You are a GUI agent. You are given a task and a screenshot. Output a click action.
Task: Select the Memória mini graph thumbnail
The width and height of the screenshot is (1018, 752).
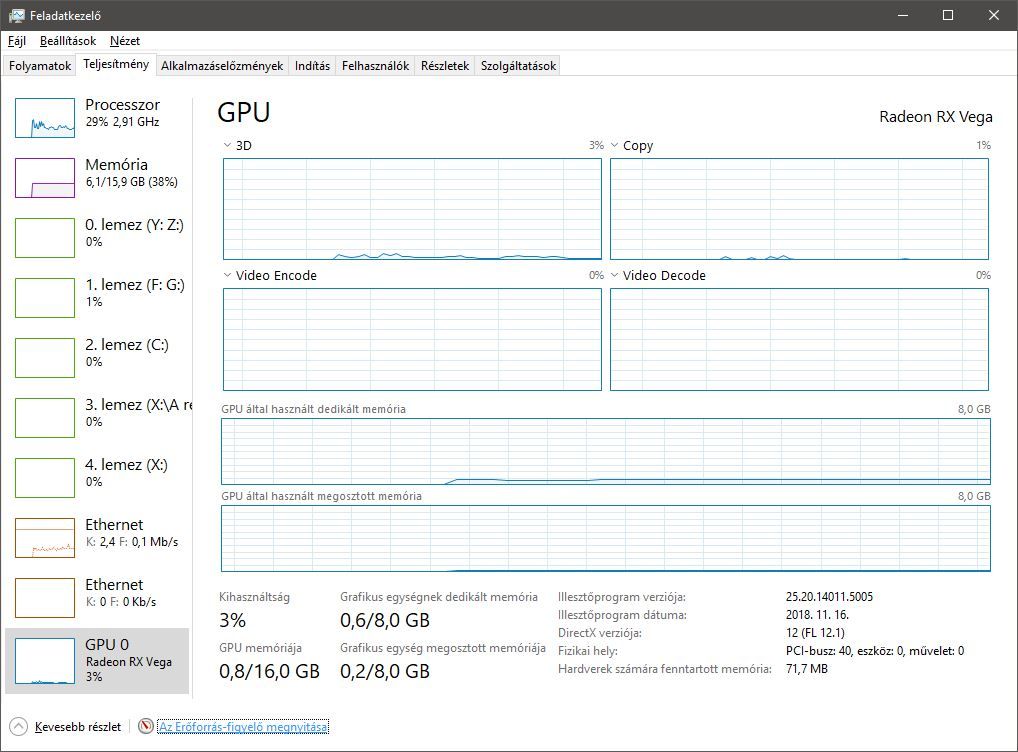tap(45, 178)
